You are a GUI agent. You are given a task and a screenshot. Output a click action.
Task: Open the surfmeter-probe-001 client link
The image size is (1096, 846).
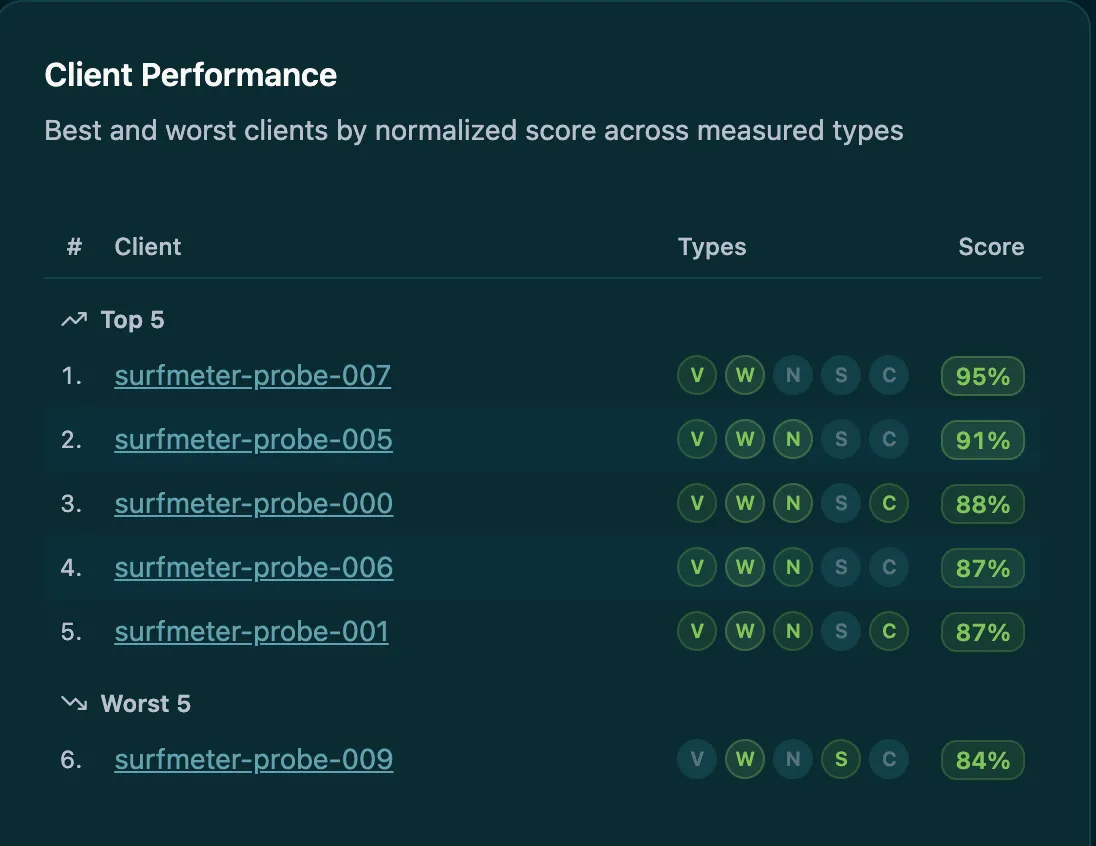pyautogui.click(x=252, y=631)
